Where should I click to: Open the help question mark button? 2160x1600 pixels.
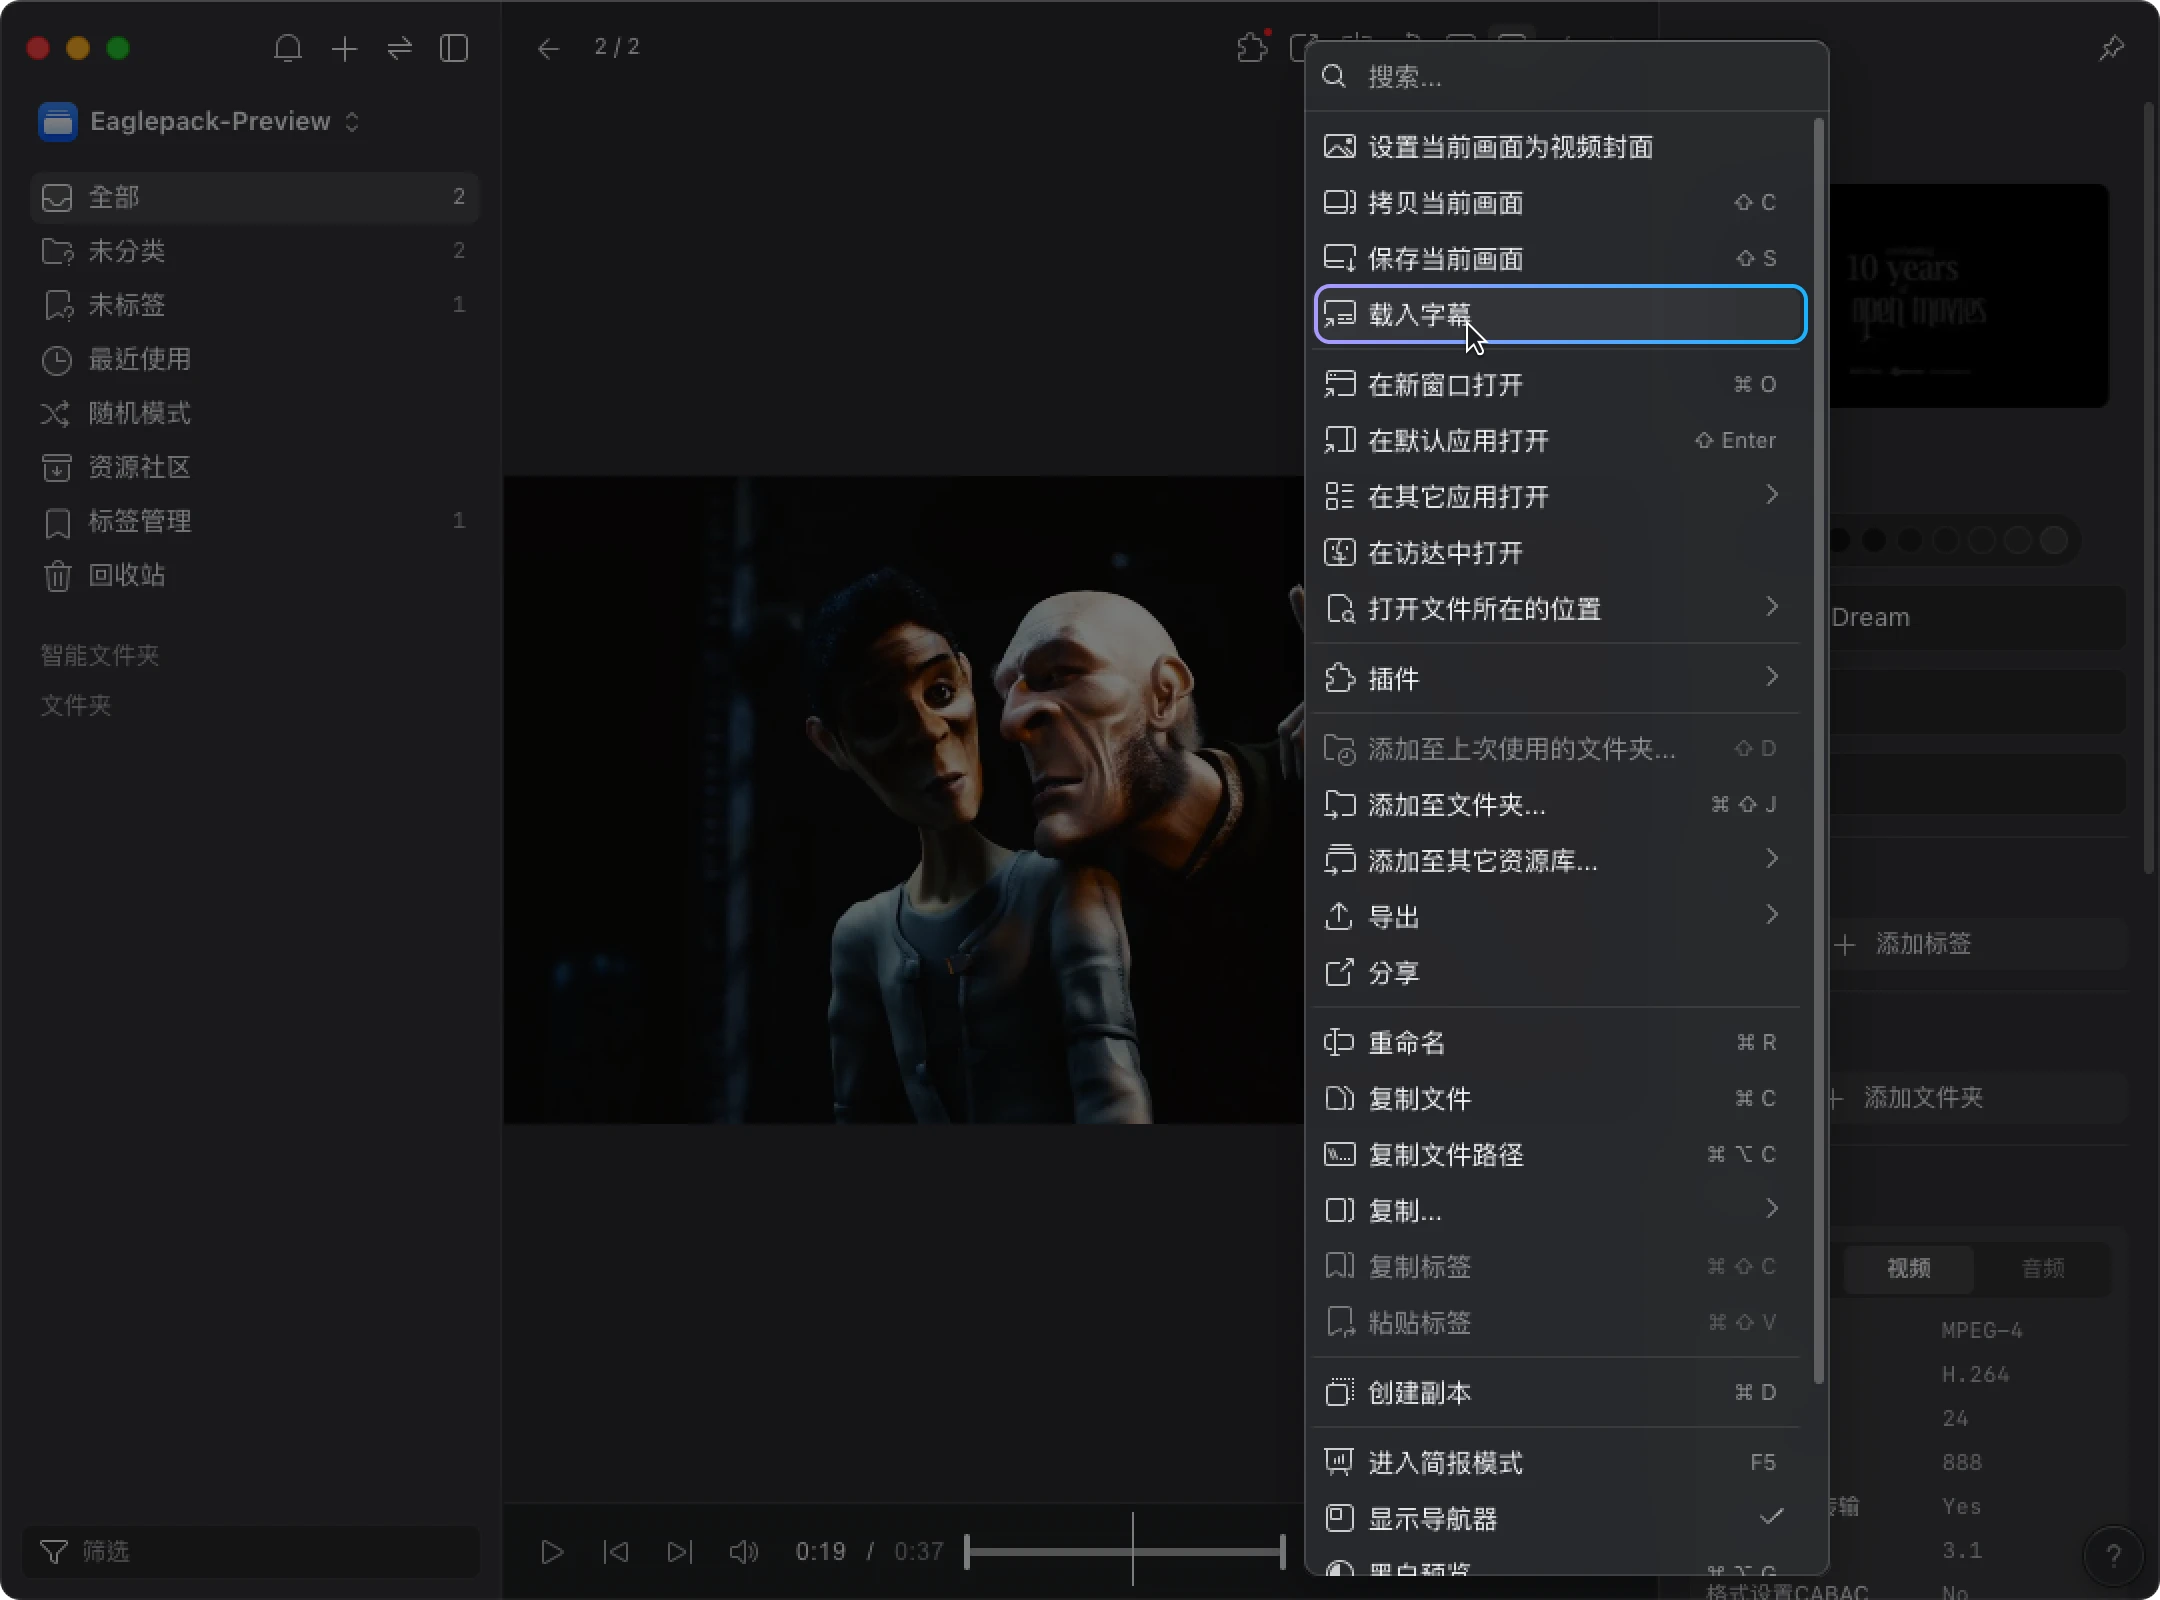(x=2113, y=1555)
